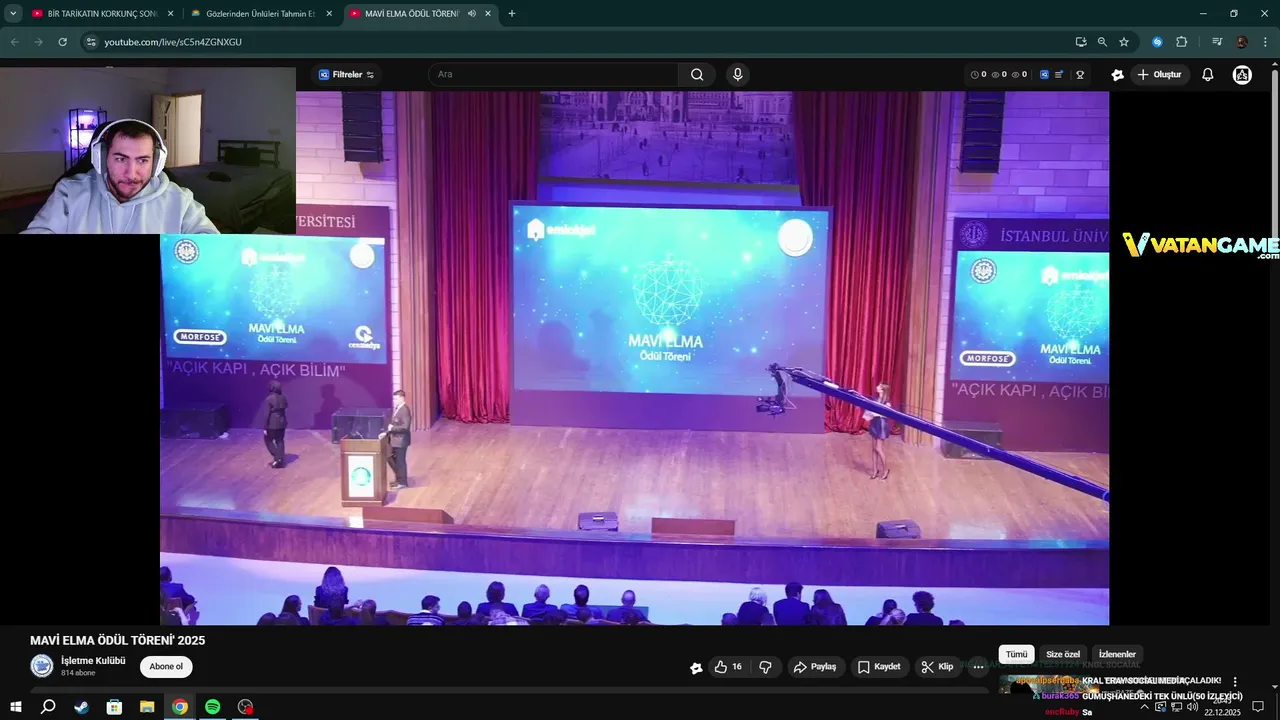
Task: Like the video with thumbs-up
Action: 728,667
